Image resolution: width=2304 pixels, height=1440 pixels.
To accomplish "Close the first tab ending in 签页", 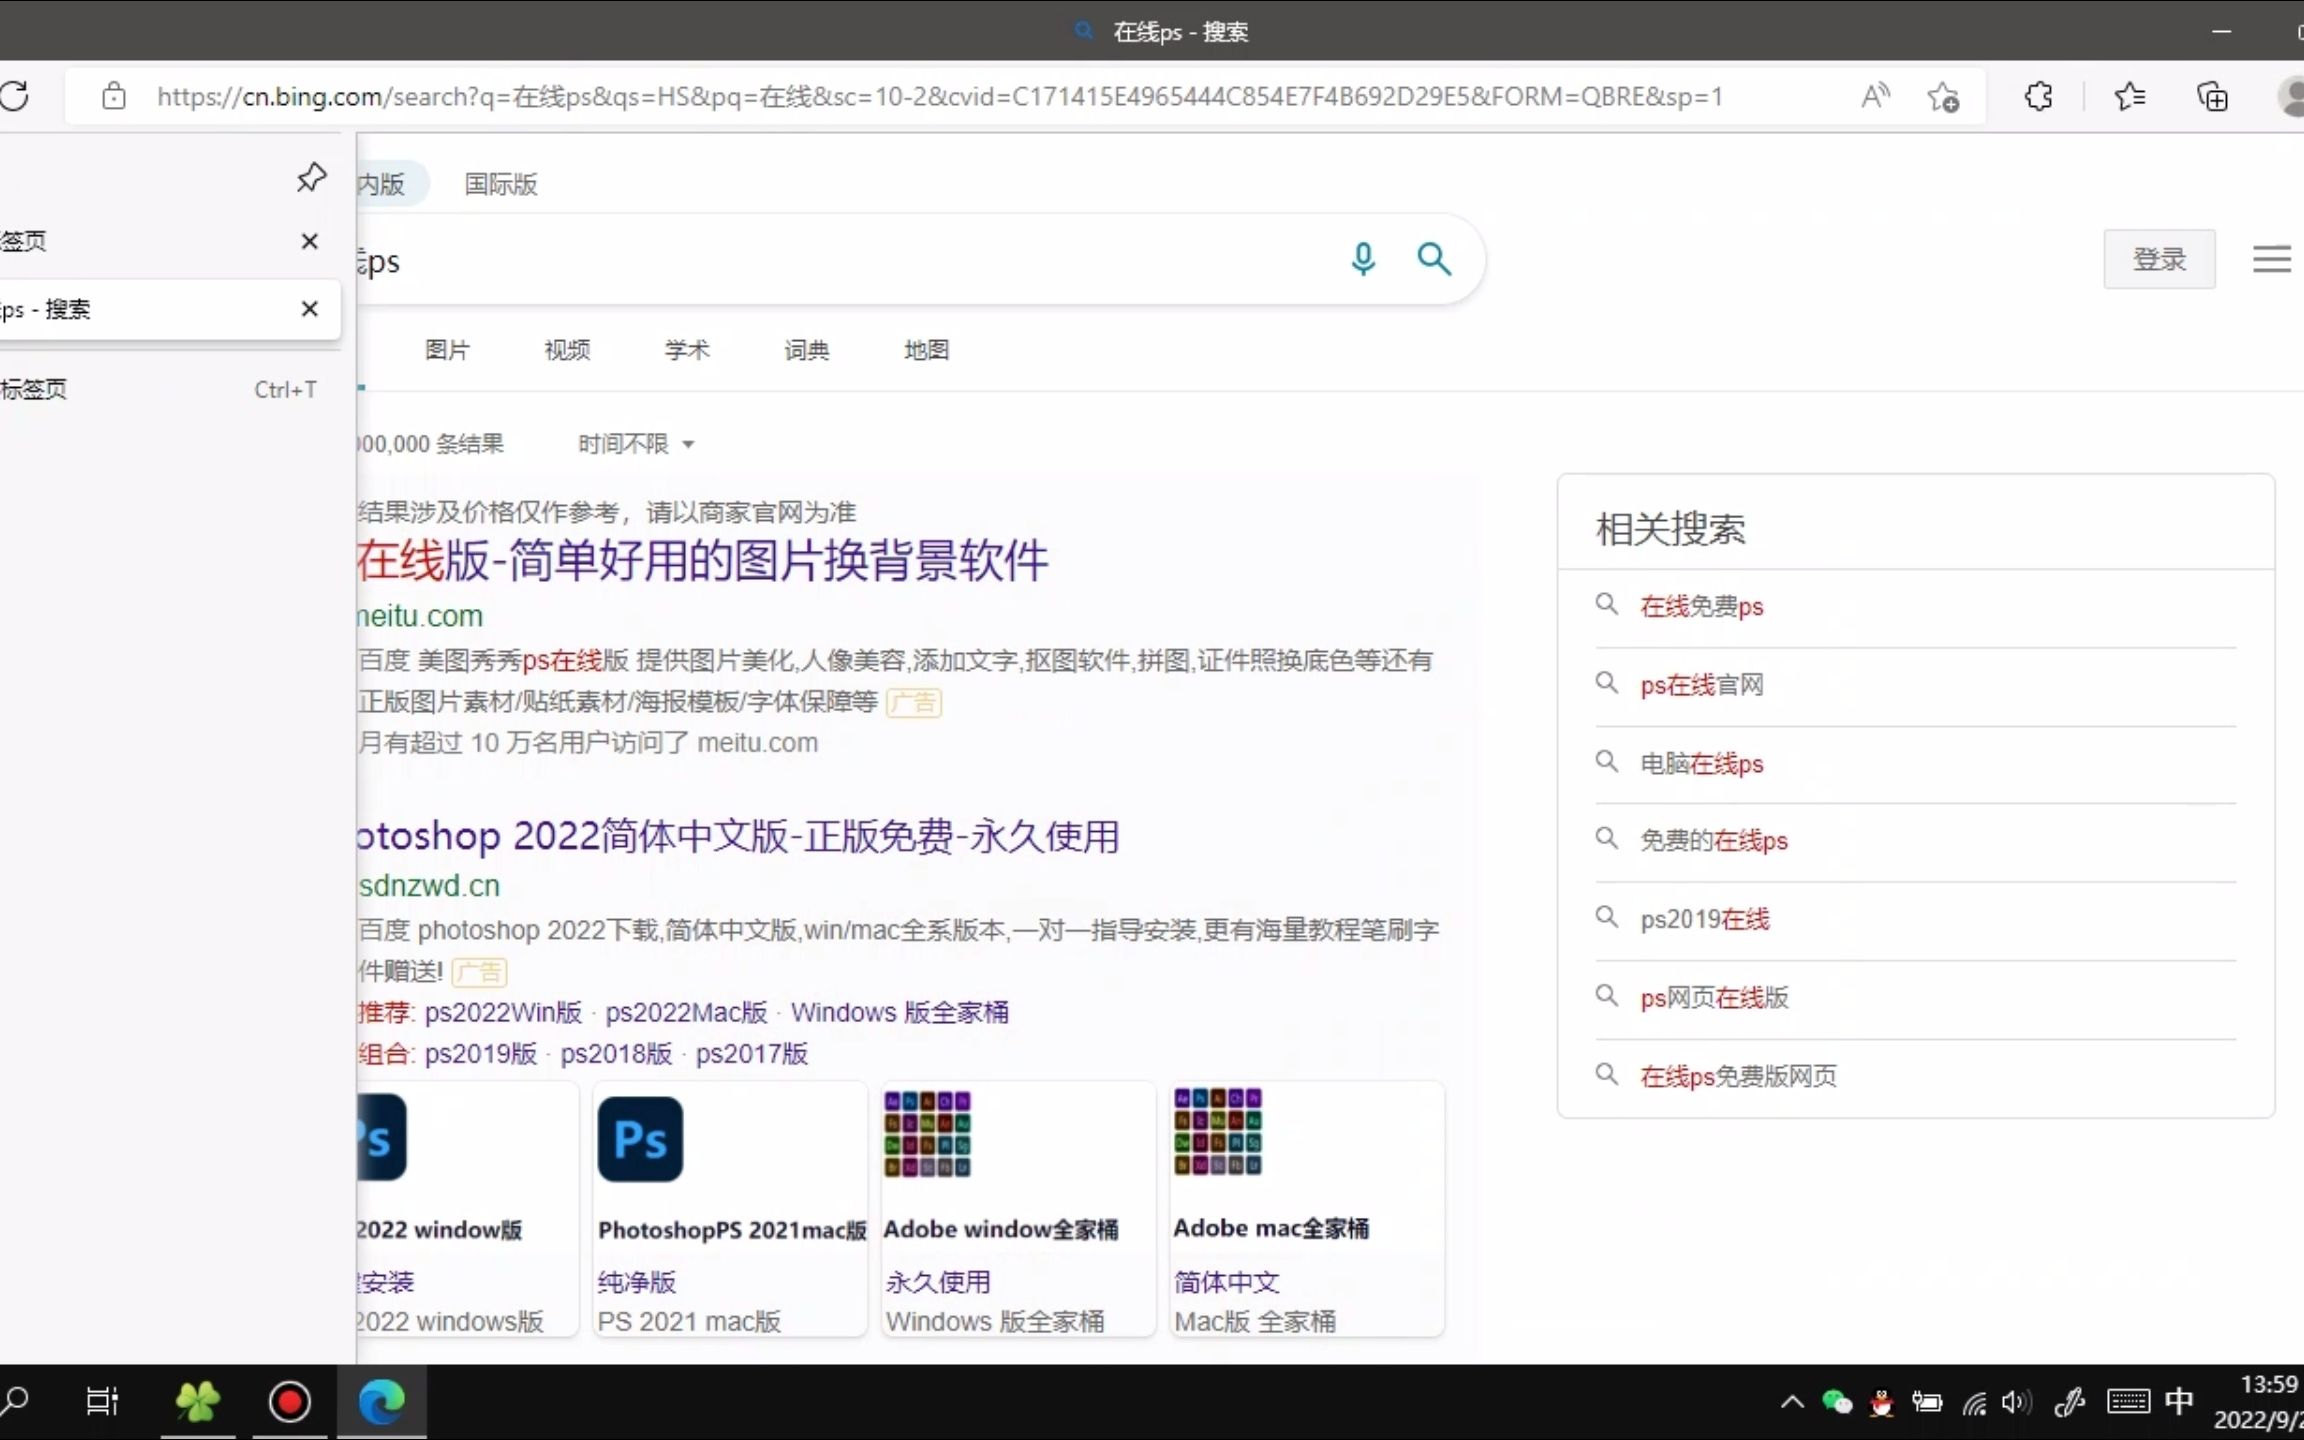I will [x=309, y=241].
